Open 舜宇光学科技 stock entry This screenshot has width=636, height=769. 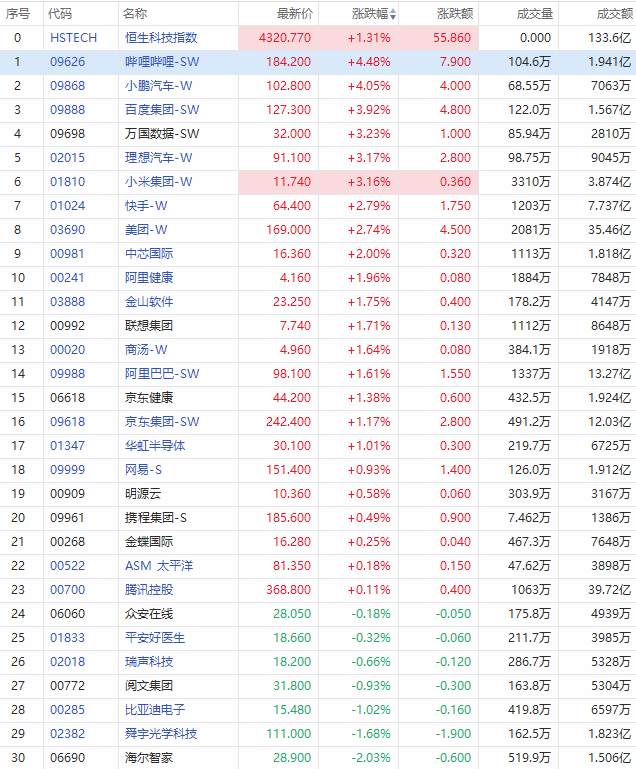pyautogui.click(x=161, y=735)
